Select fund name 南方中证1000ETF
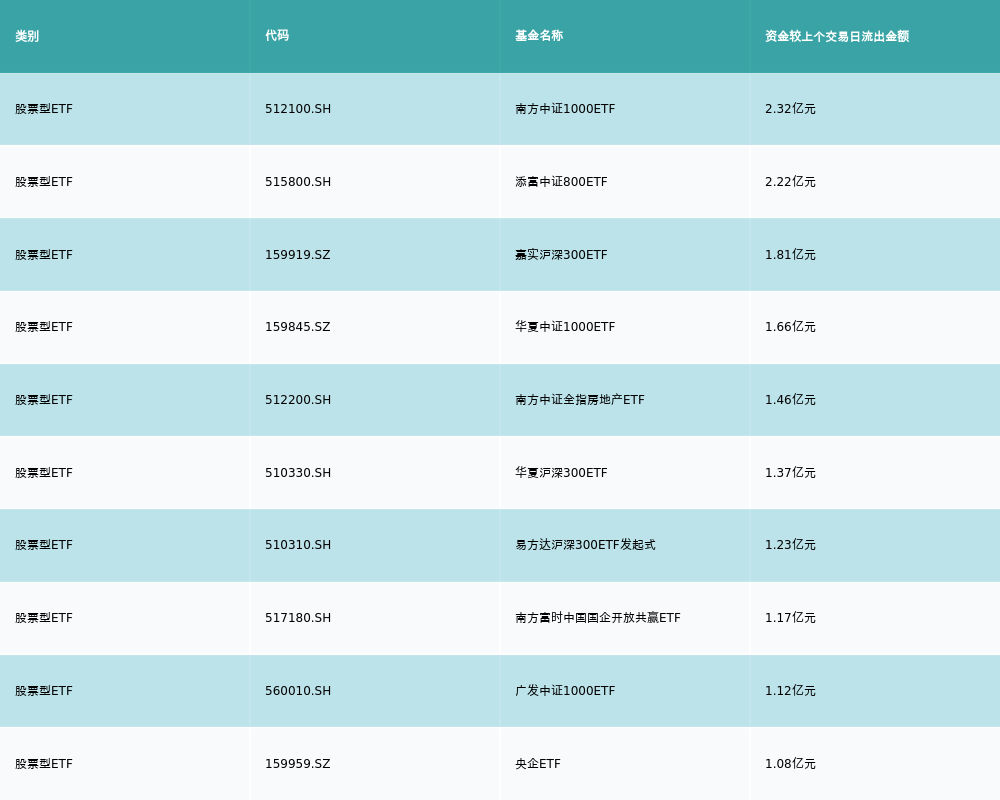 pos(565,109)
